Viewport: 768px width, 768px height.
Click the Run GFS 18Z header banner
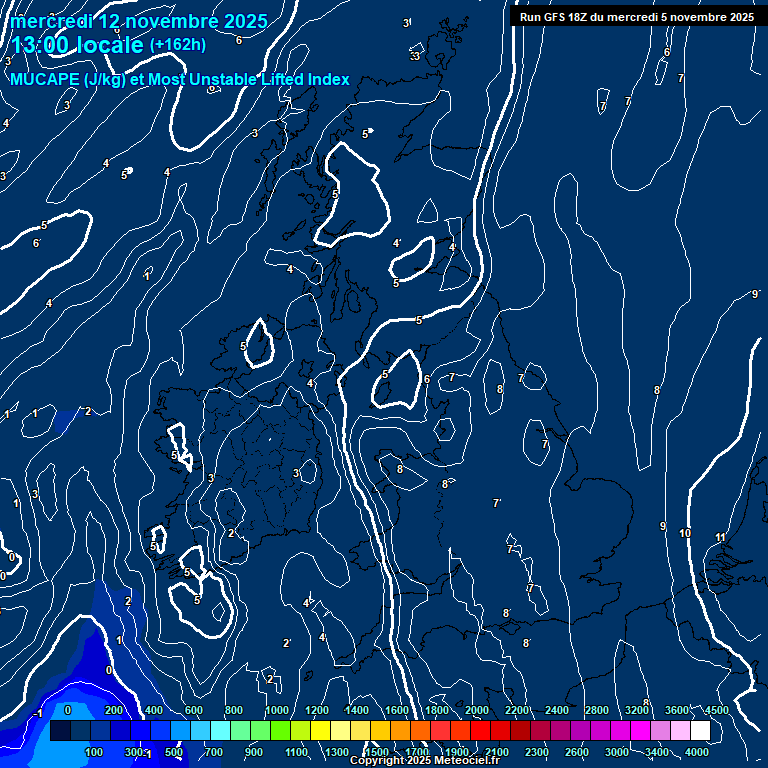pyautogui.click(x=637, y=17)
